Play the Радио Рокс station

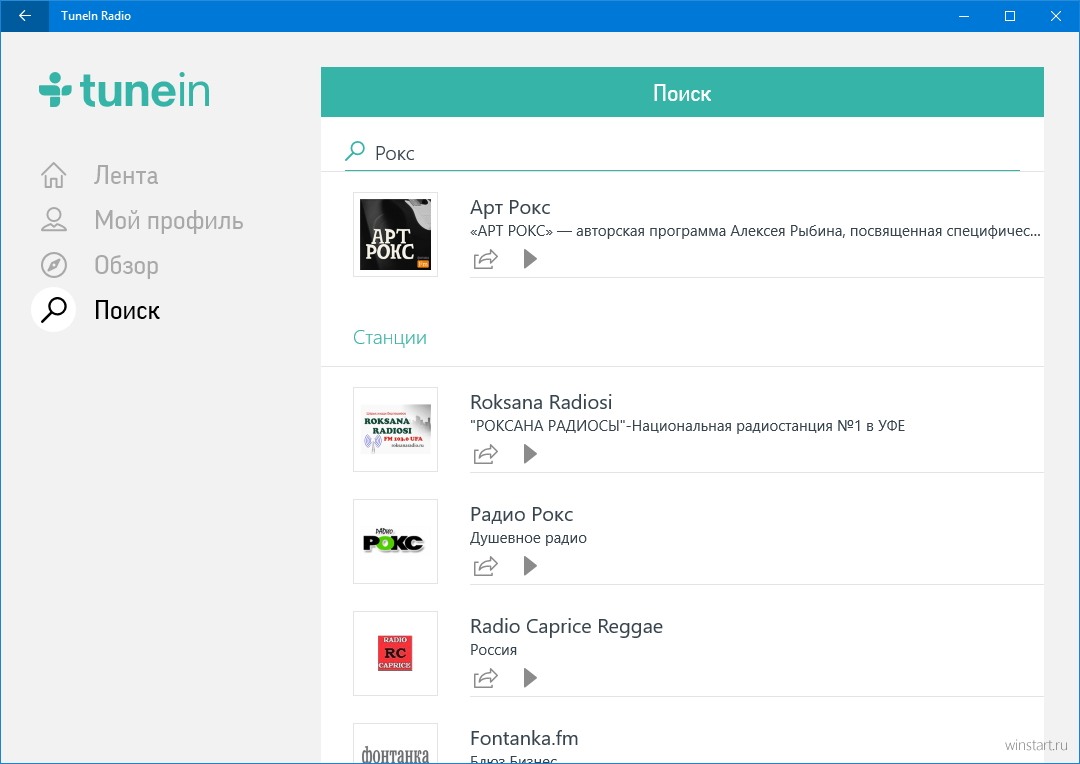coord(530,566)
